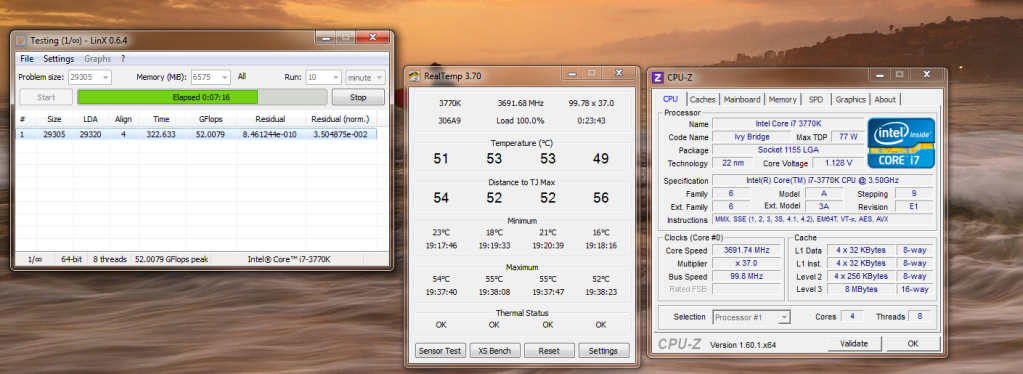1023x374 pixels.
Task: Click '3691.68 MHz' in RealTemp
Action: click(521, 103)
